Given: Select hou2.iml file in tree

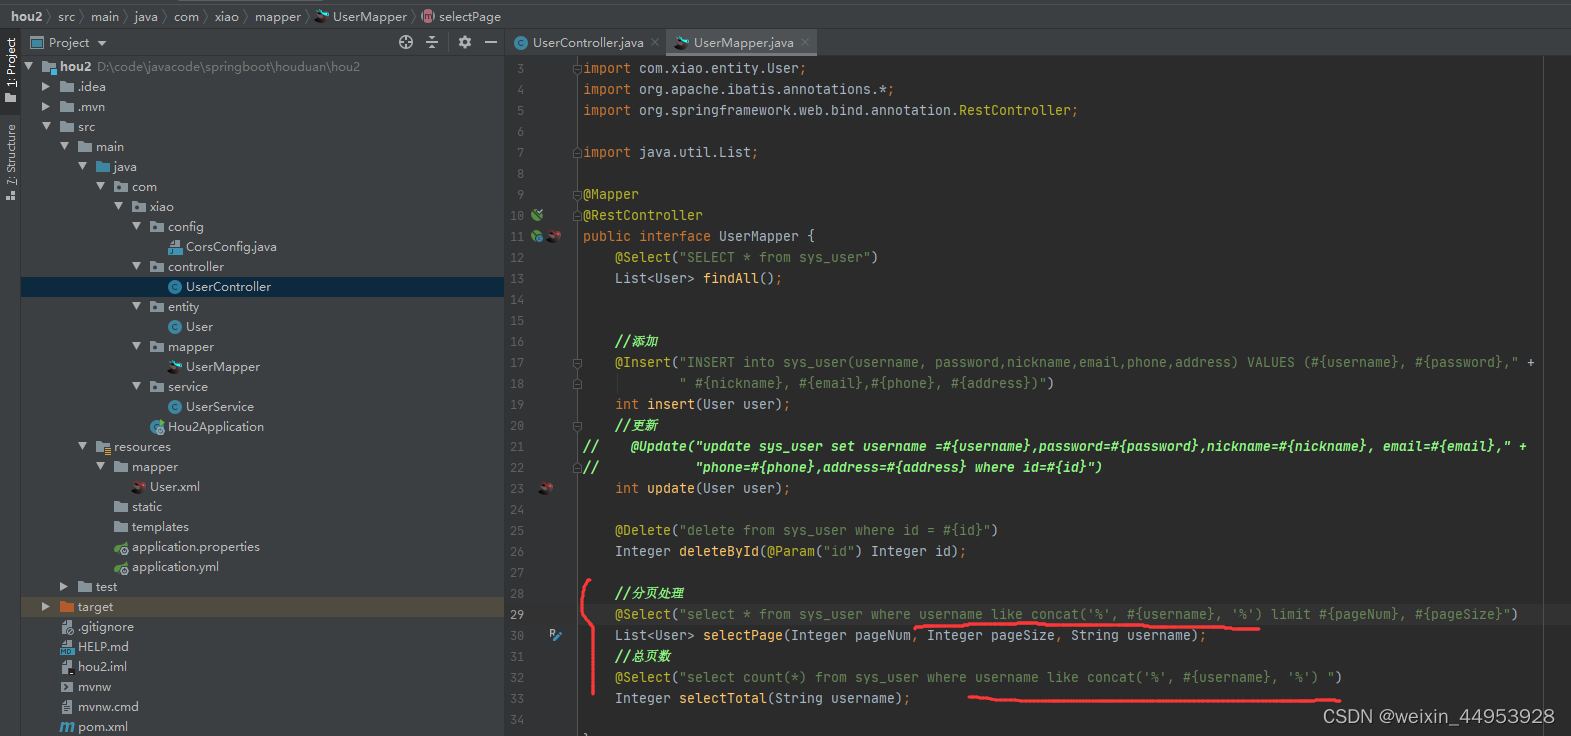Looking at the screenshot, I should tap(102, 666).
